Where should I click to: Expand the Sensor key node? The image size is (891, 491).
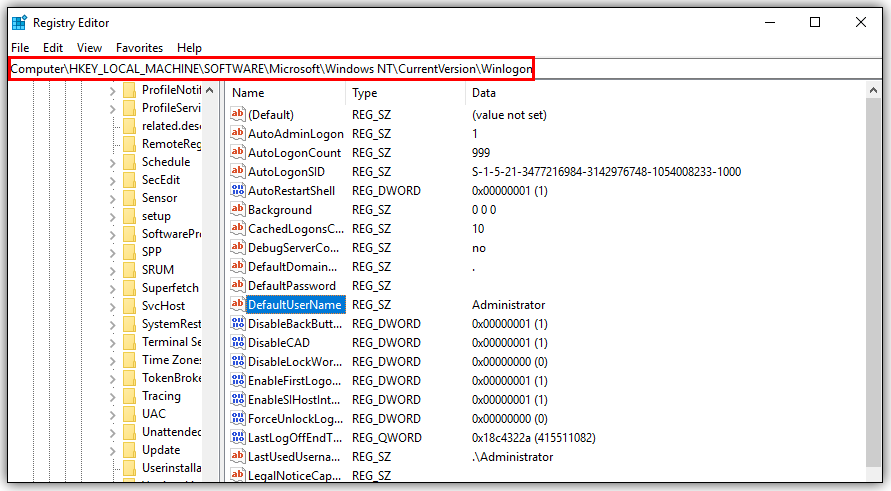click(x=113, y=199)
